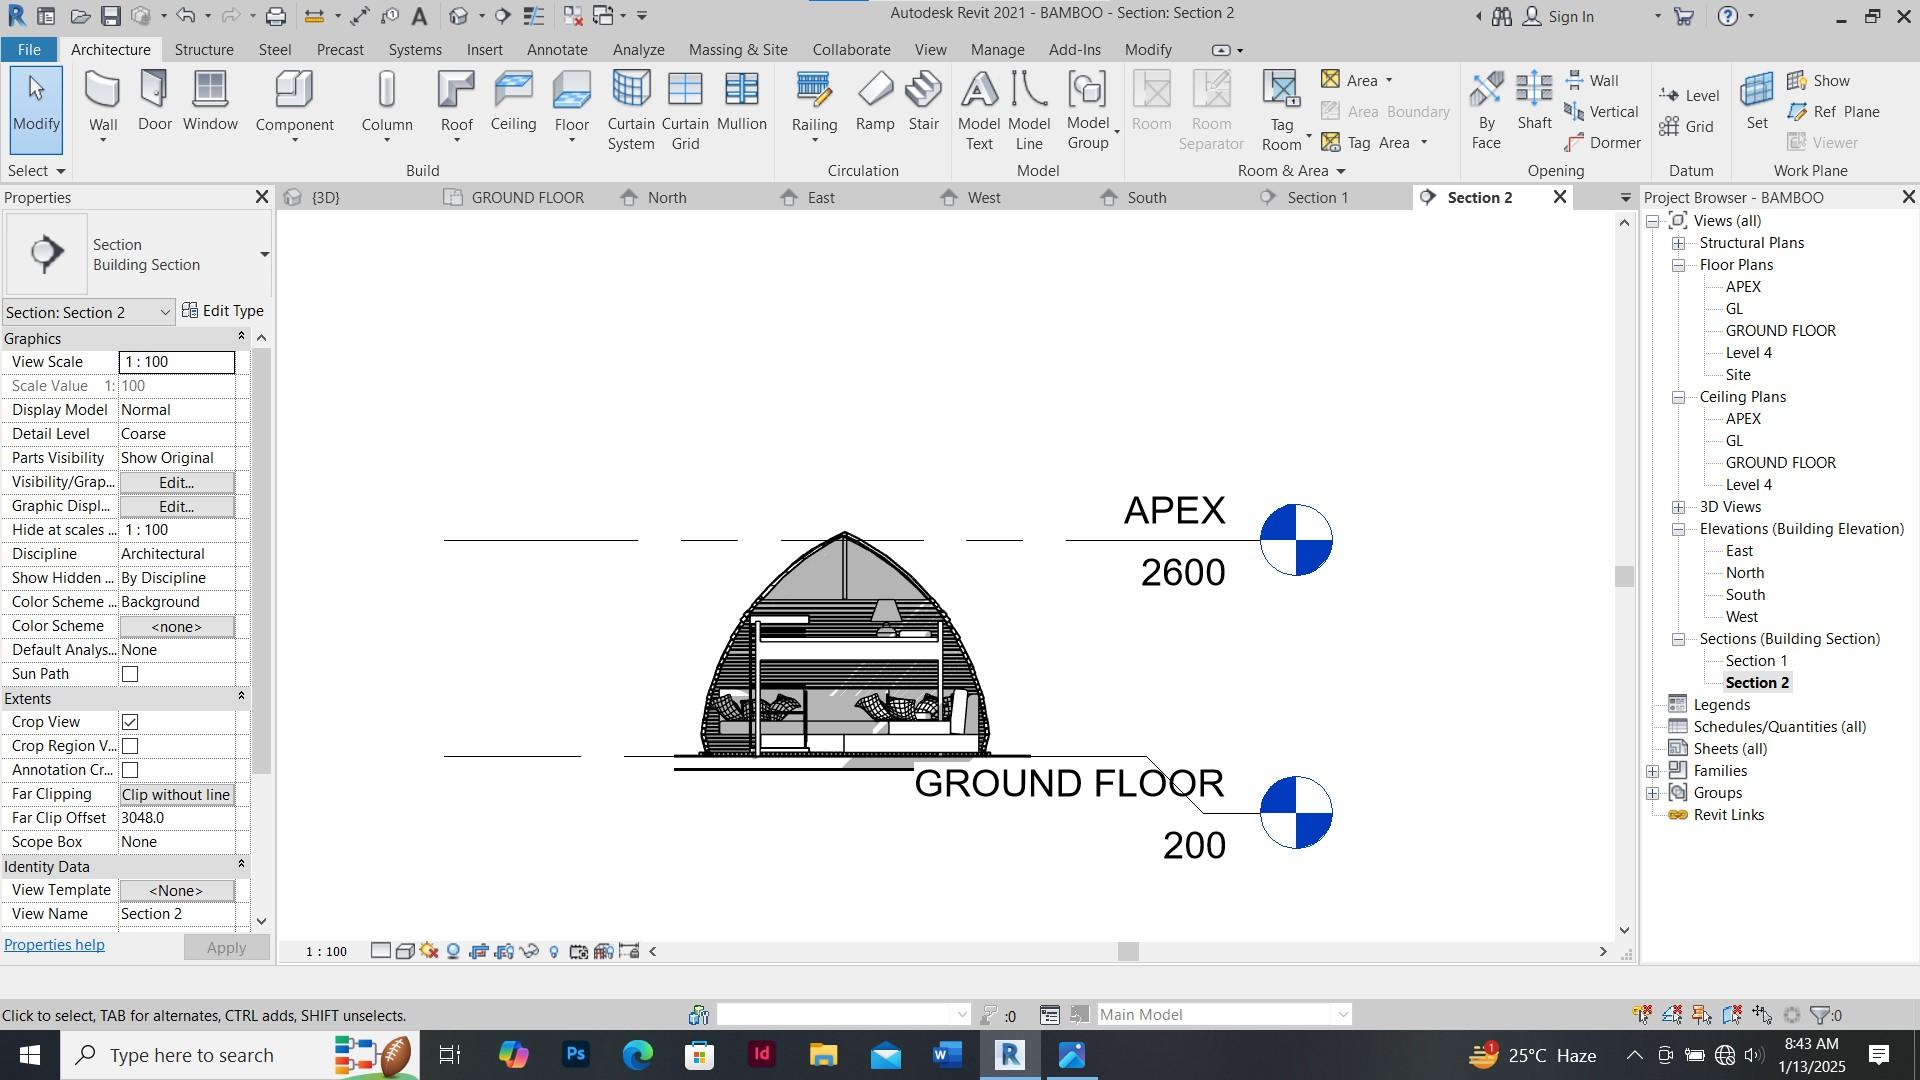Image resolution: width=1920 pixels, height=1080 pixels.
Task: Click Edit Type button in Properties
Action: click(x=222, y=310)
